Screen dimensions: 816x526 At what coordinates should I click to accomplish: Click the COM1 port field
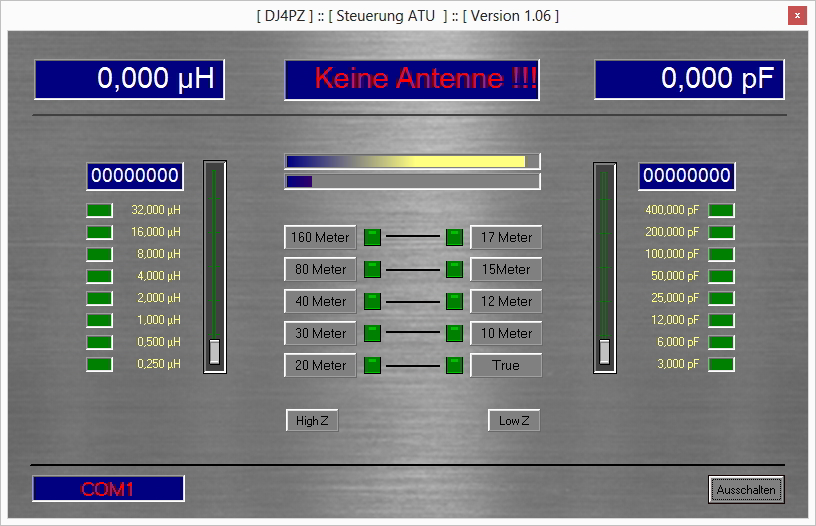[x=108, y=489]
